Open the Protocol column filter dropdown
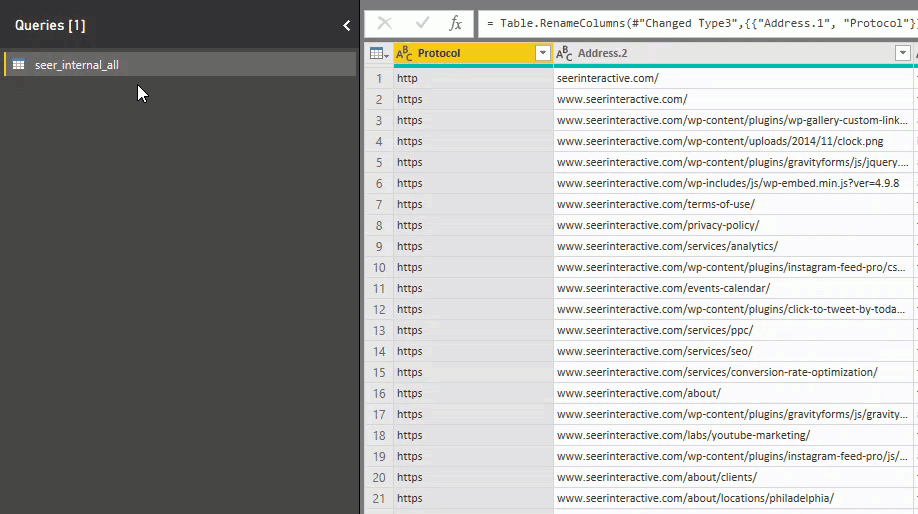This screenshot has width=918, height=514. point(543,53)
